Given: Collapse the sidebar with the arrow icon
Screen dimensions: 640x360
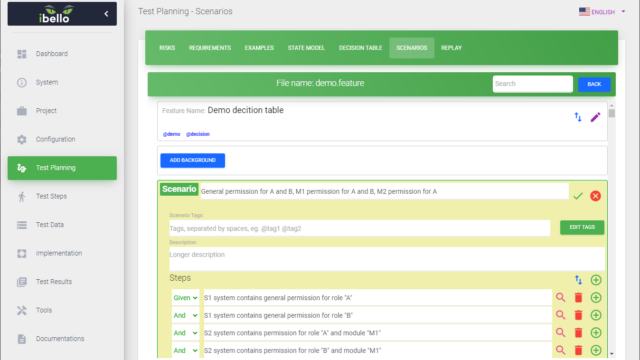Looking at the screenshot, I should point(106,14).
